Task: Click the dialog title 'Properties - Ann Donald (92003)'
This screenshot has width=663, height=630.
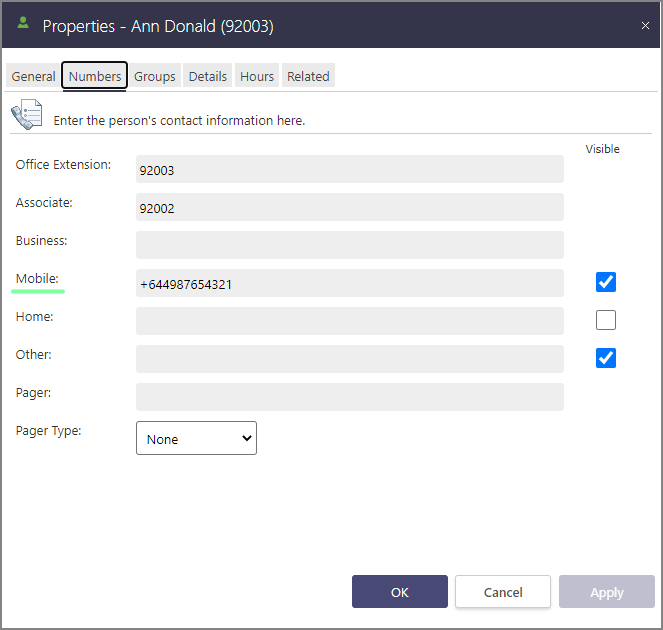Action: (x=158, y=26)
